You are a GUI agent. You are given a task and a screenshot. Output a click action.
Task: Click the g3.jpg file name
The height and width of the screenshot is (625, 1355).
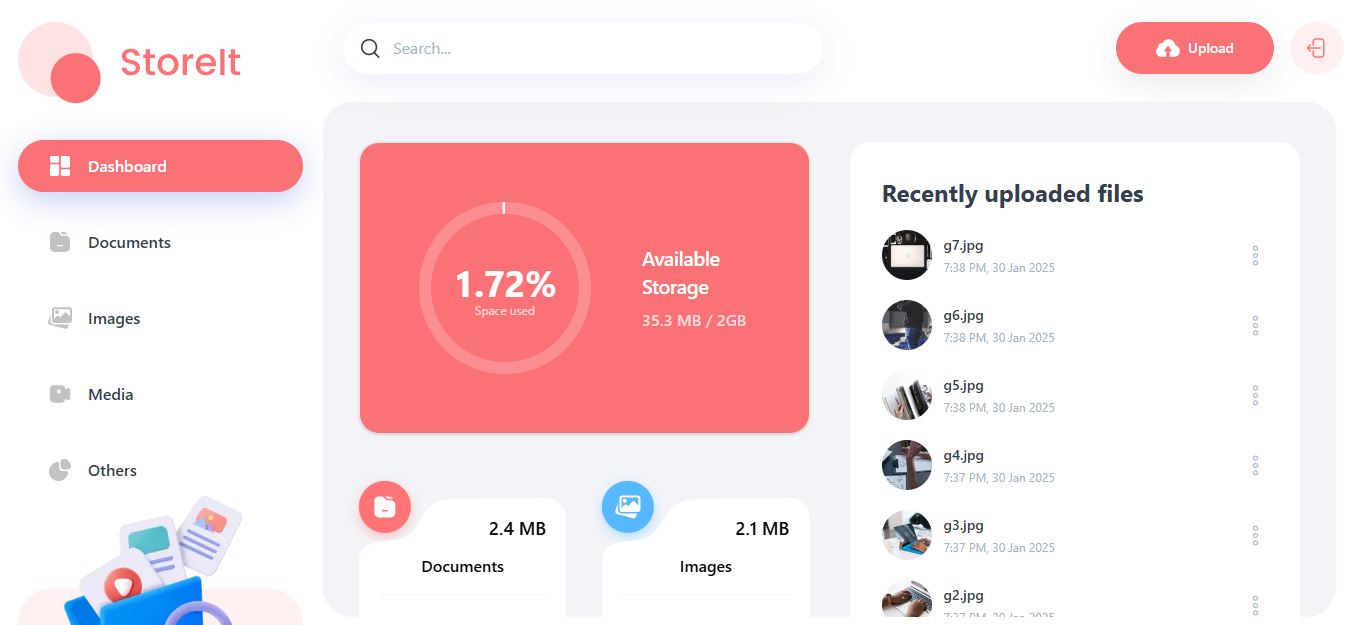click(x=964, y=525)
